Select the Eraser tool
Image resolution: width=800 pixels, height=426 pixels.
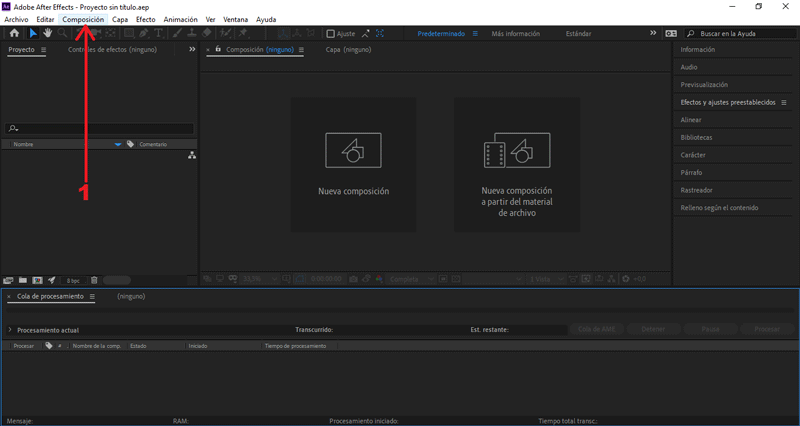tap(206, 33)
